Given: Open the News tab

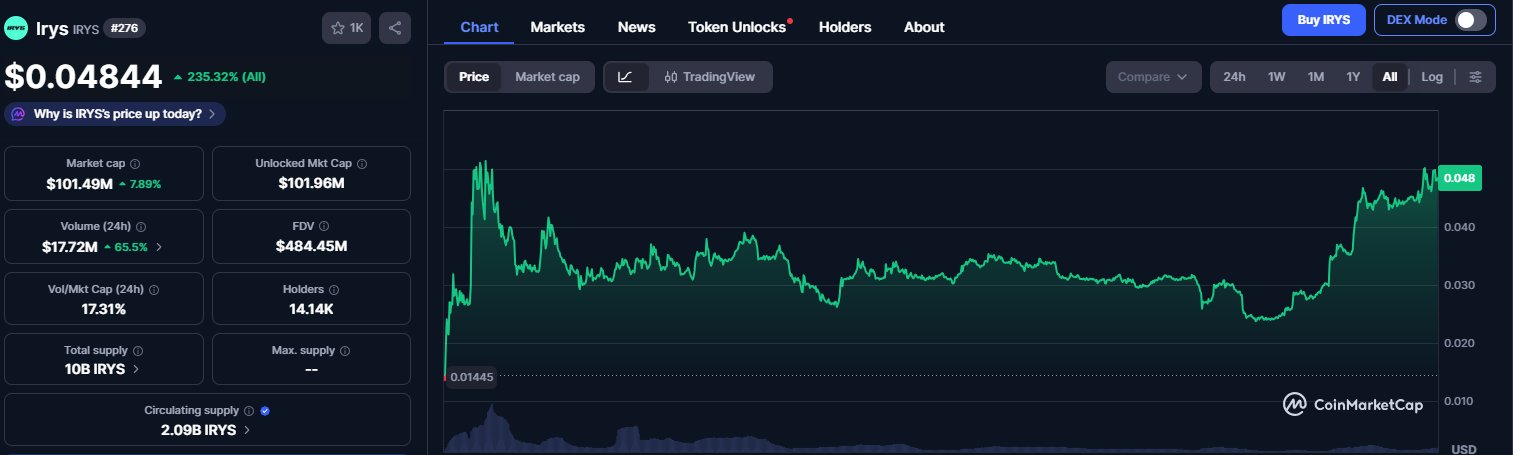Looking at the screenshot, I should (637, 27).
